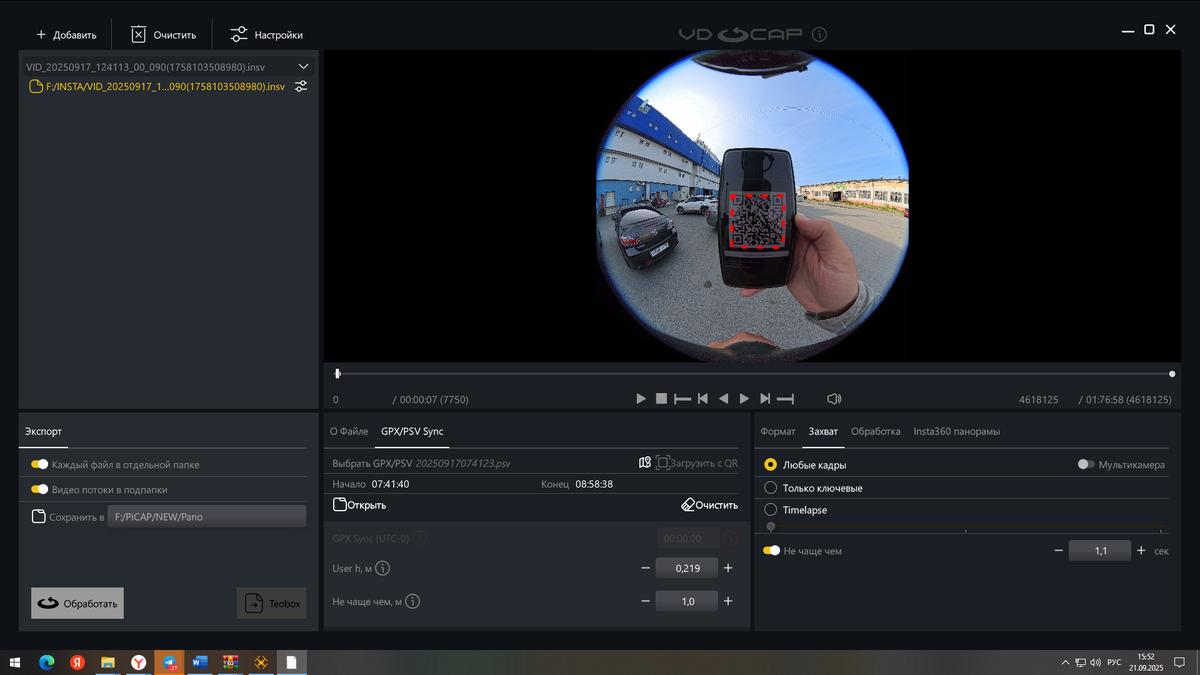Set the start trim marker
1200x675 pixels.
coord(682,399)
